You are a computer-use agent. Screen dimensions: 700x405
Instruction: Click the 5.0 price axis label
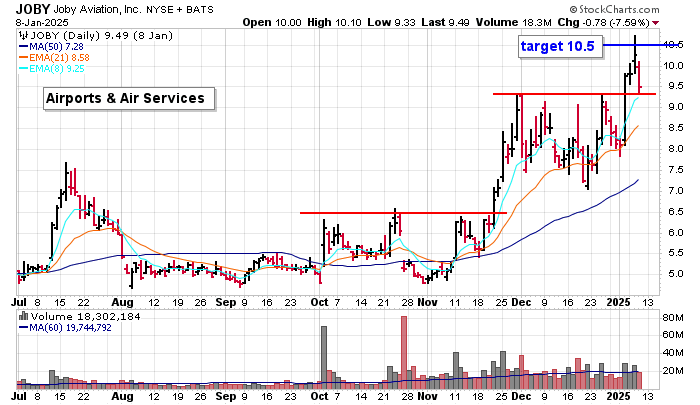[x=675, y=274]
